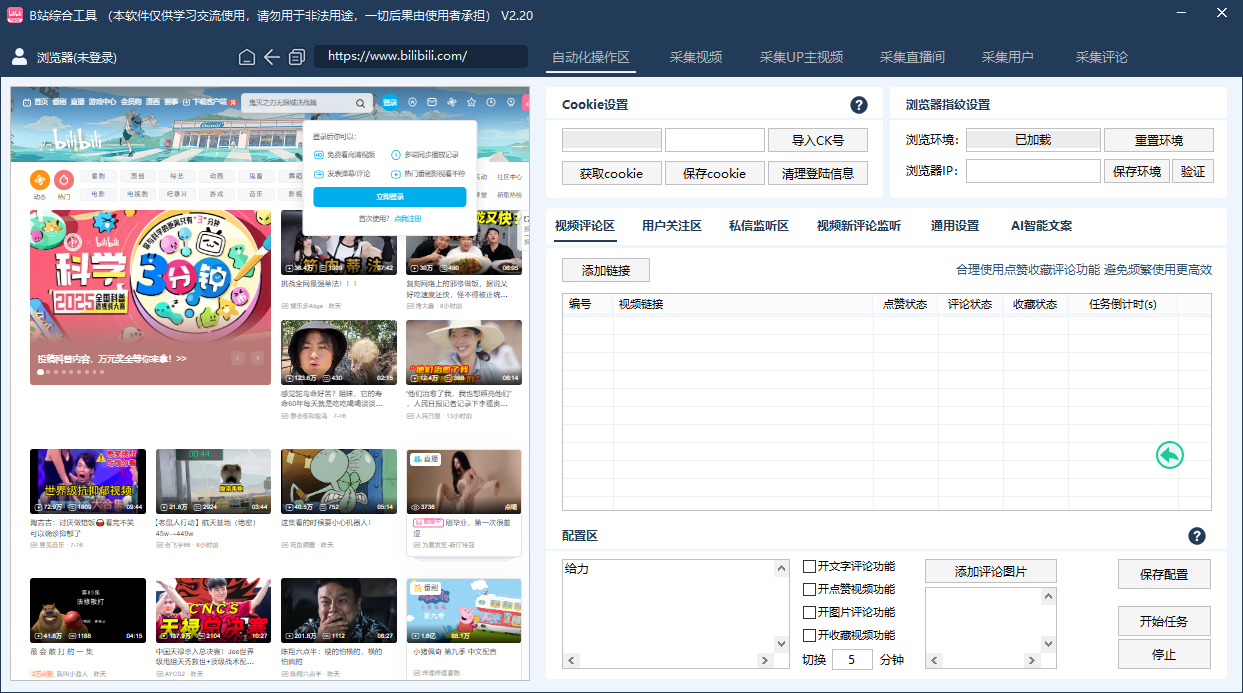The width and height of the screenshot is (1243, 693).
Task: Enable the 开点赞视频功能 checkbox
Action: pyautogui.click(x=809, y=589)
